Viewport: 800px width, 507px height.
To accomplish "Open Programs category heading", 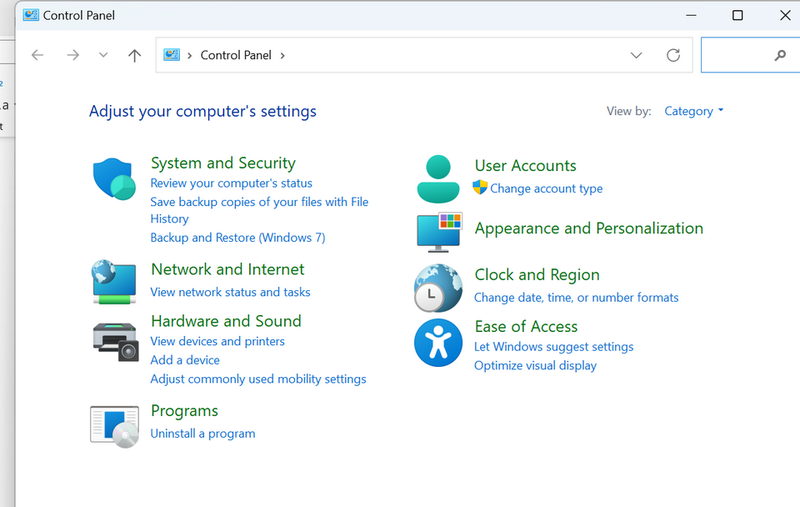I will [184, 411].
